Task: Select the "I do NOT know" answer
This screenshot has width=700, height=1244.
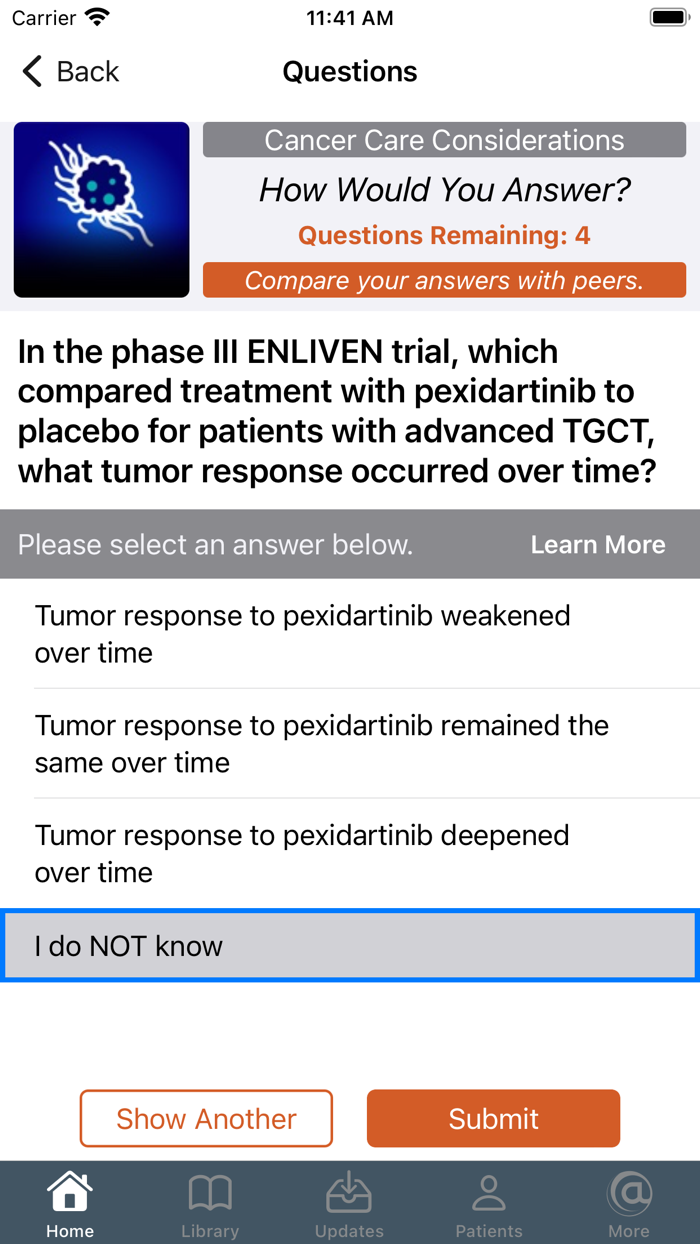Action: 349,944
